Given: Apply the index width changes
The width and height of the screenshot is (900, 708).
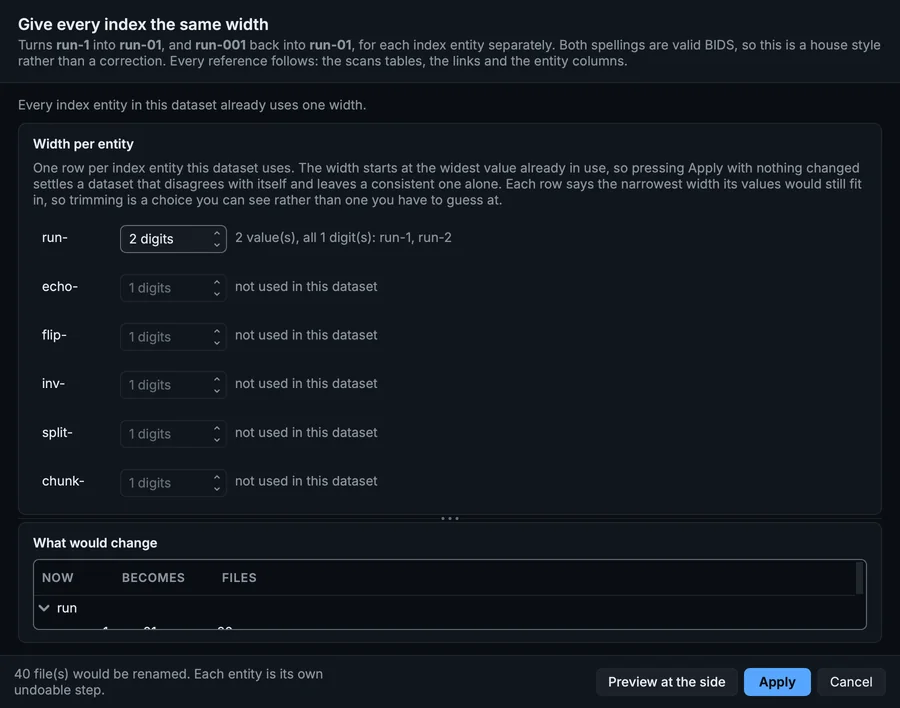Looking at the screenshot, I should pyautogui.click(x=777, y=682).
